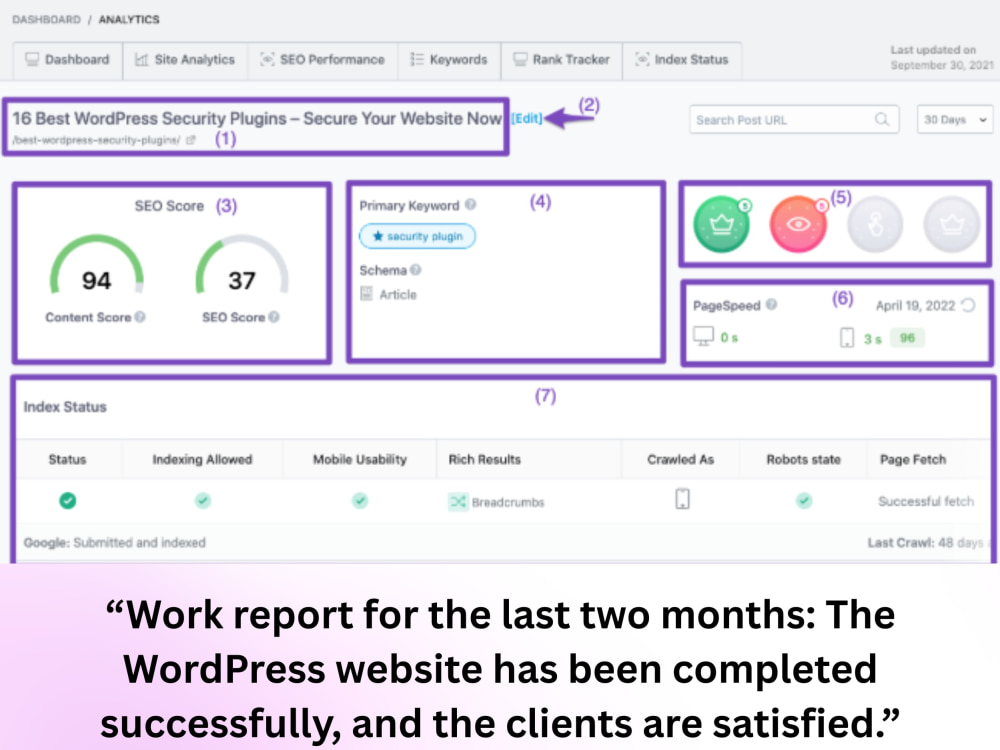The width and height of the screenshot is (1000, 750).
Task: Click the April 19, 2022 PageSpeed date
Action: click(916, 305)
